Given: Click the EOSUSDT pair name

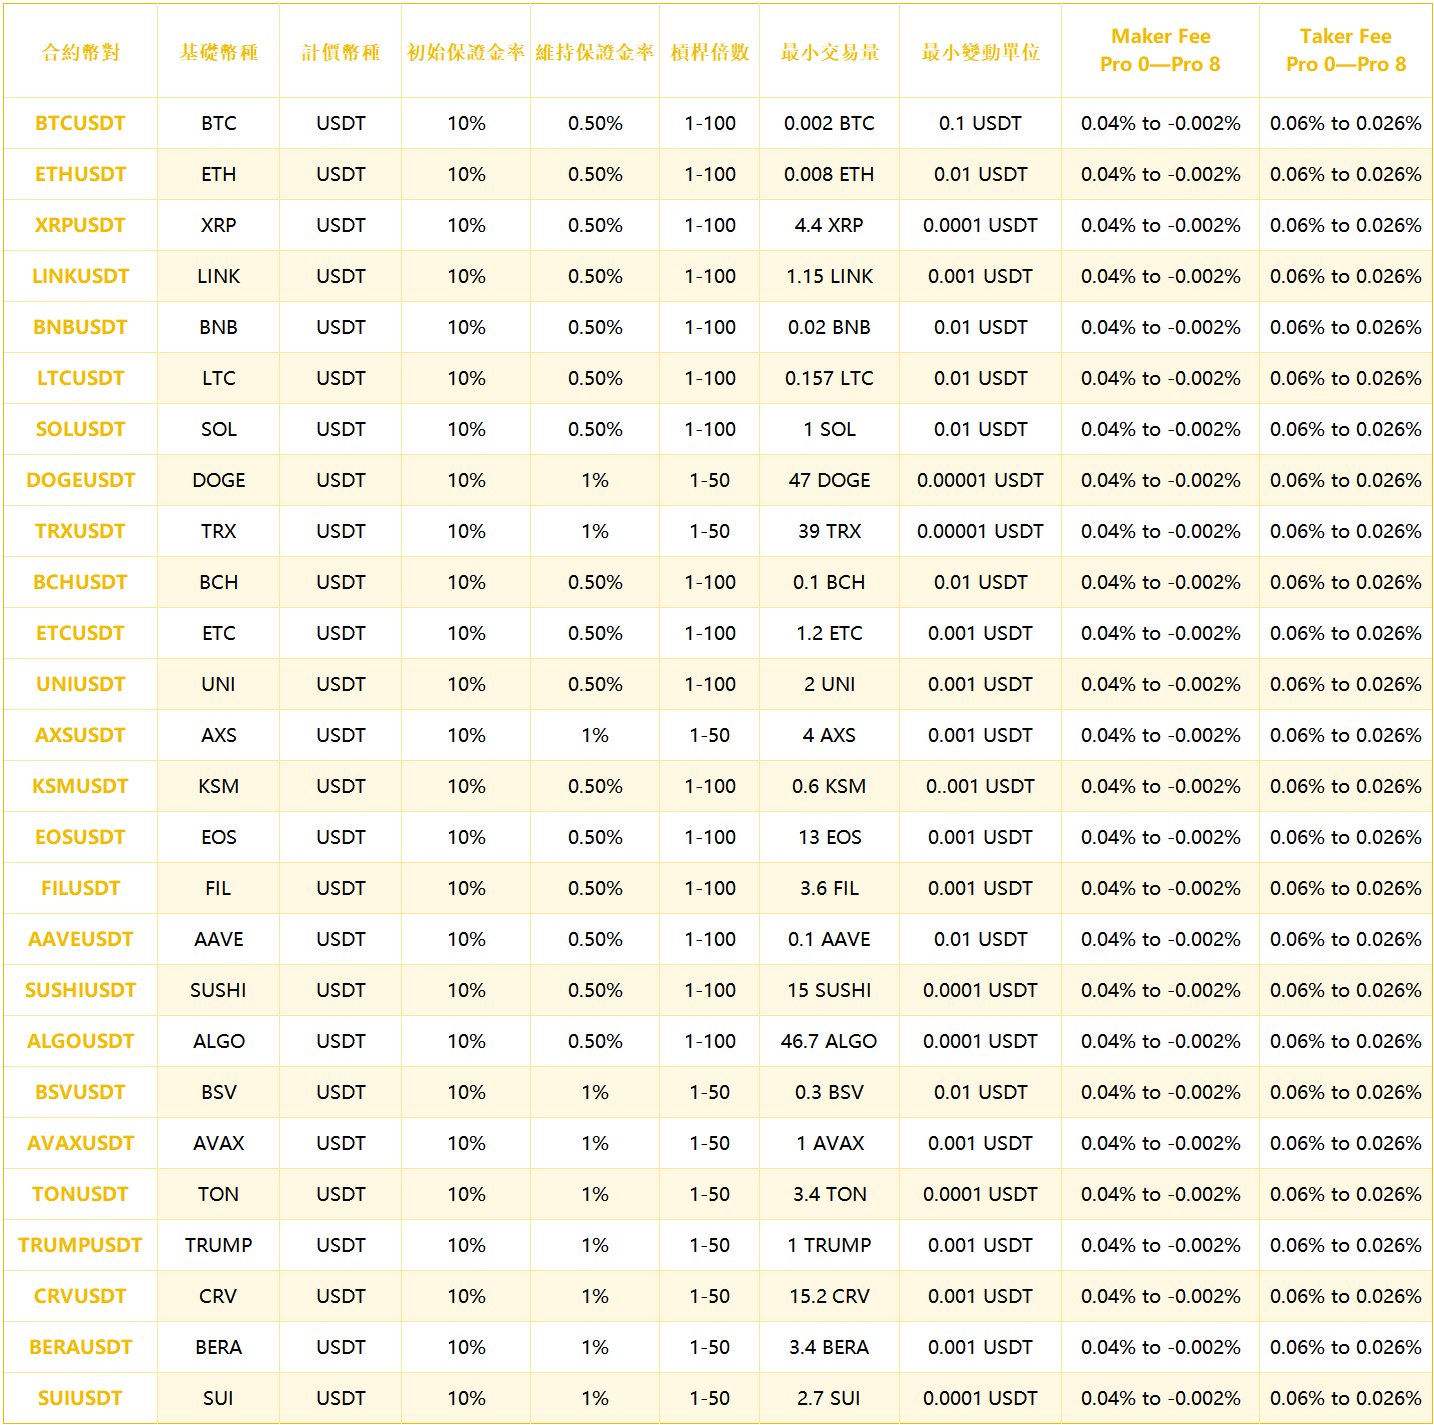Looking at the screenshot, I should tap(80, 837).
